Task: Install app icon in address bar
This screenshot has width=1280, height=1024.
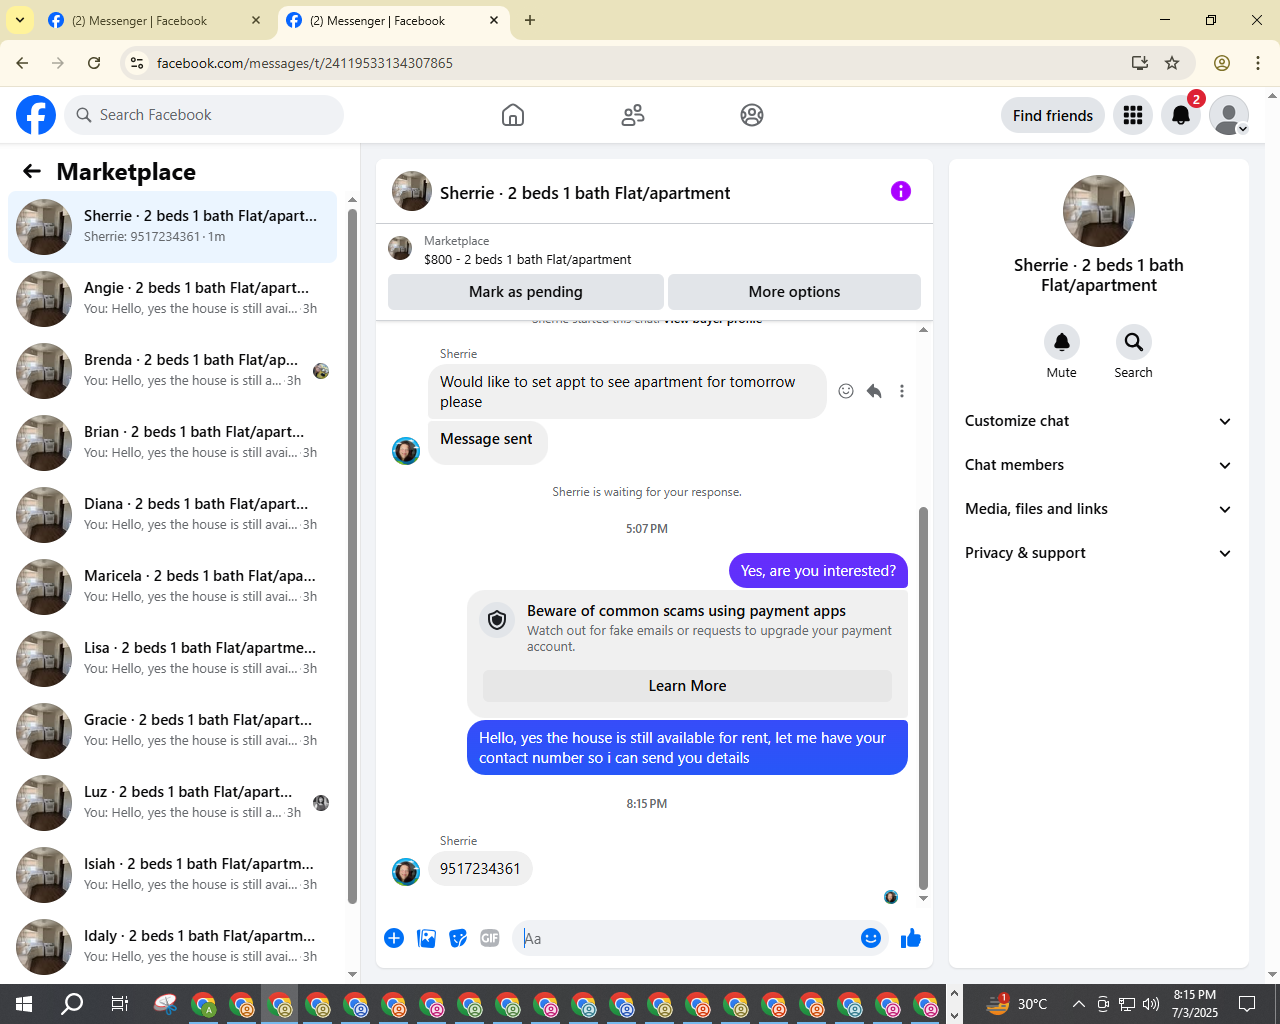Action: click(1140, 63)
